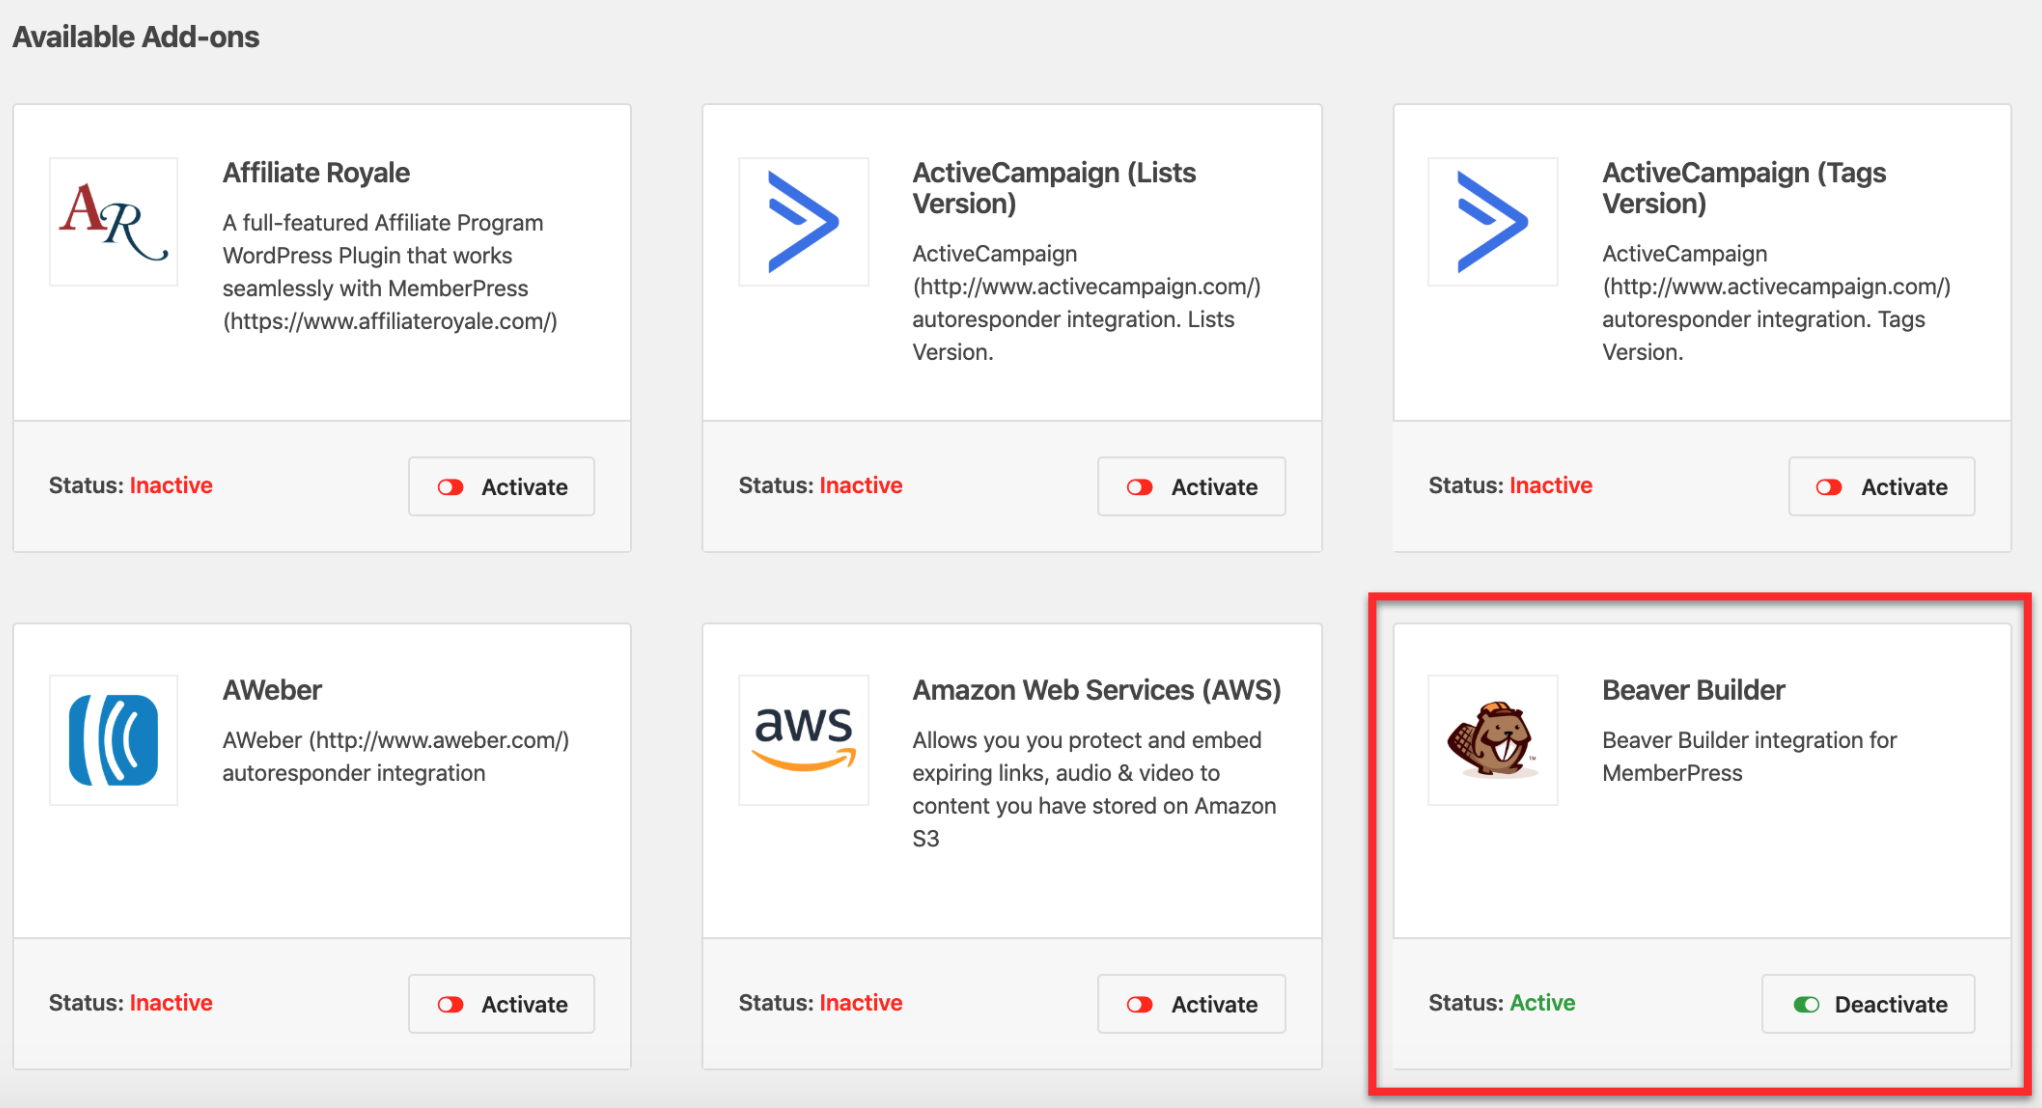The width and height of the screenshot is (2042, 1108).
Task: Click the Beaver Builder title text
Action: coord(1693,690)
